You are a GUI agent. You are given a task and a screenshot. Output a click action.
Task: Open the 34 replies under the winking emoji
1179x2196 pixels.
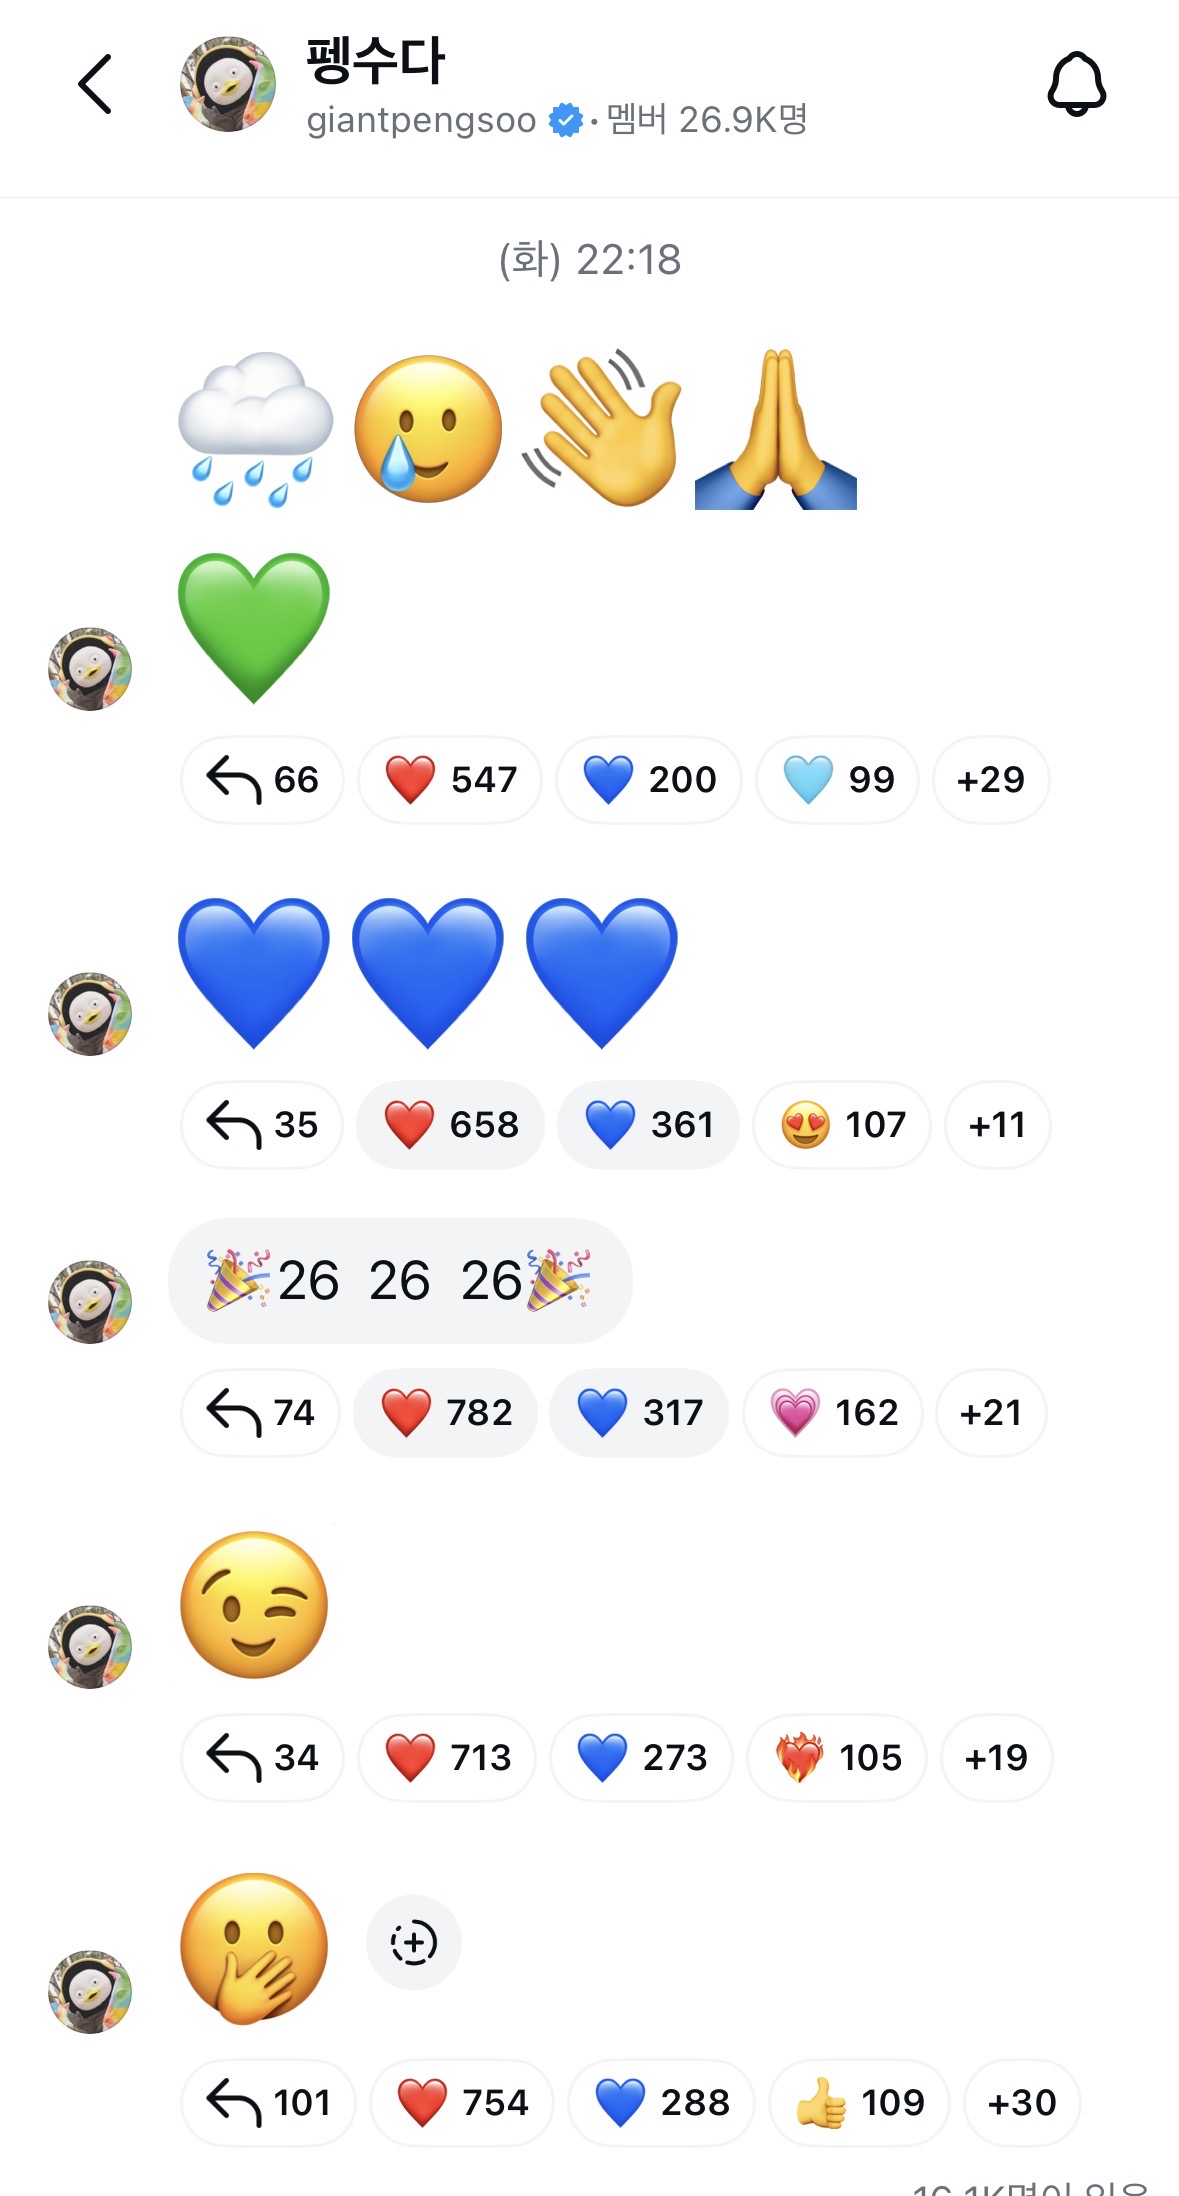262,1757
